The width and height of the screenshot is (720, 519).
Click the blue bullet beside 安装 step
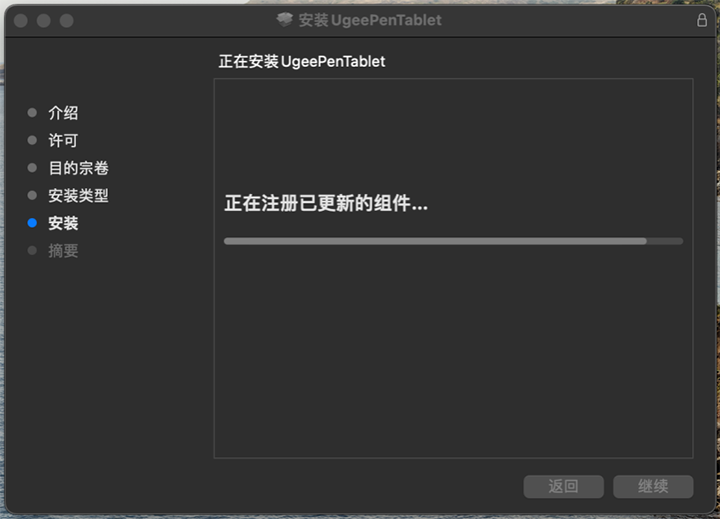tap(32, 223)
